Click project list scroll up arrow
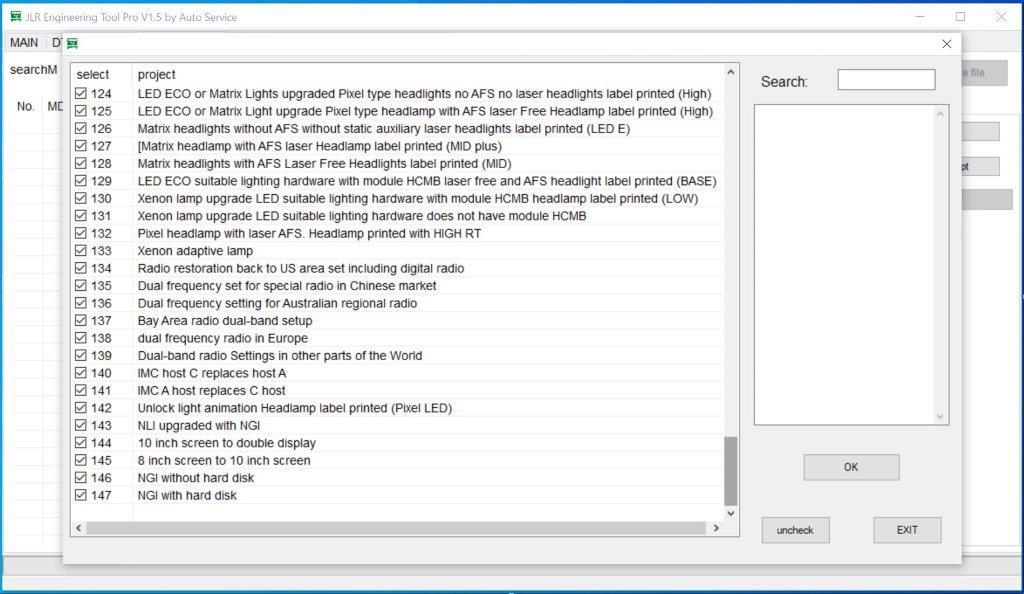Viewport: 1024px width, 594px height. 731,72
